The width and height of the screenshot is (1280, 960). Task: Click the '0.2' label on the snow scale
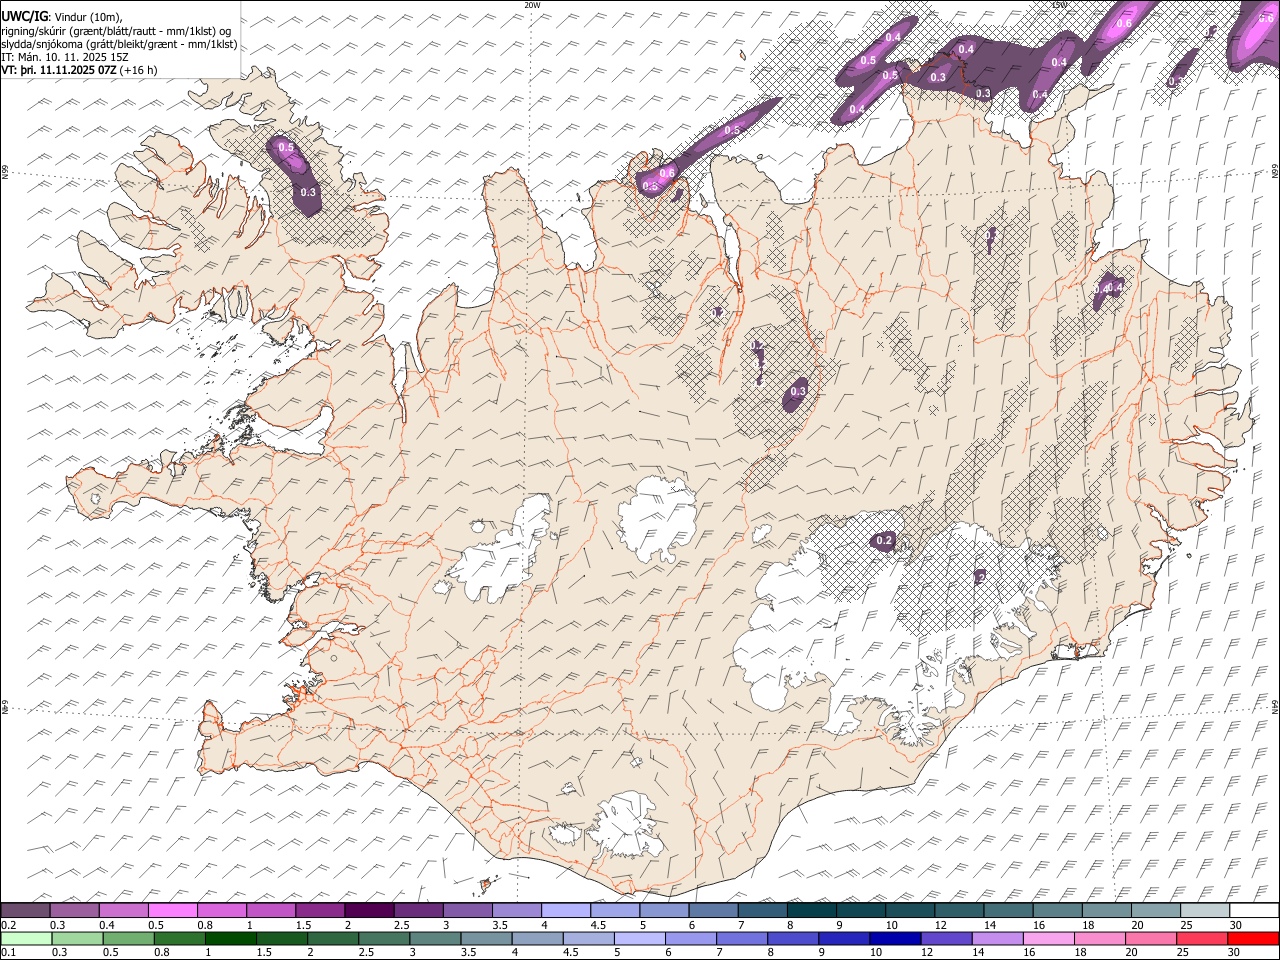click(8, 925)
